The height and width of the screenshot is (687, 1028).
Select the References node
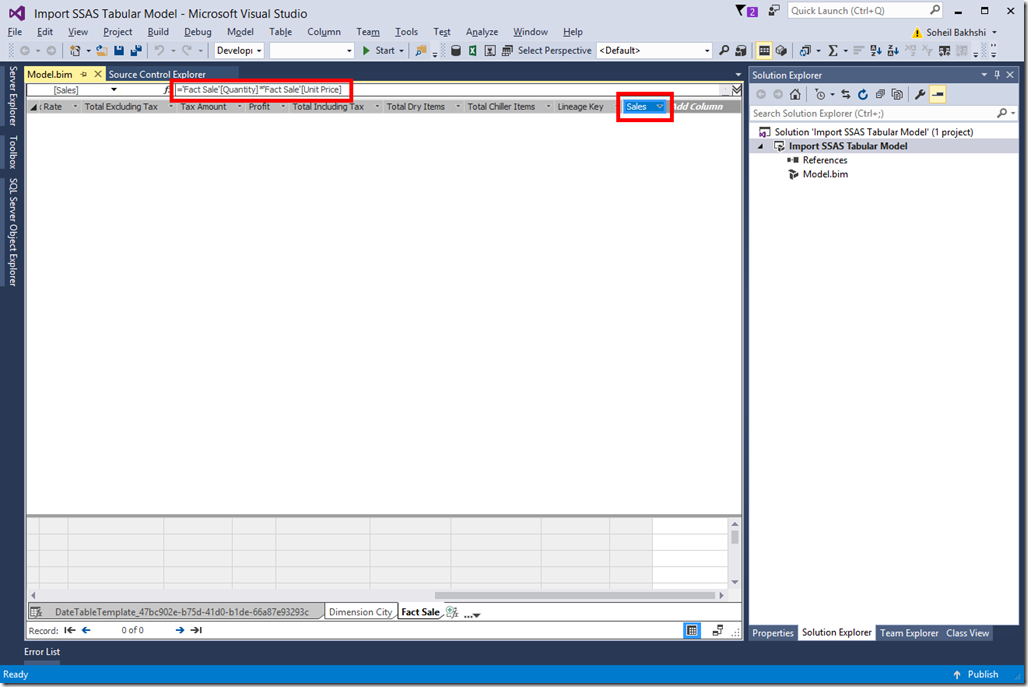(824, 160)
